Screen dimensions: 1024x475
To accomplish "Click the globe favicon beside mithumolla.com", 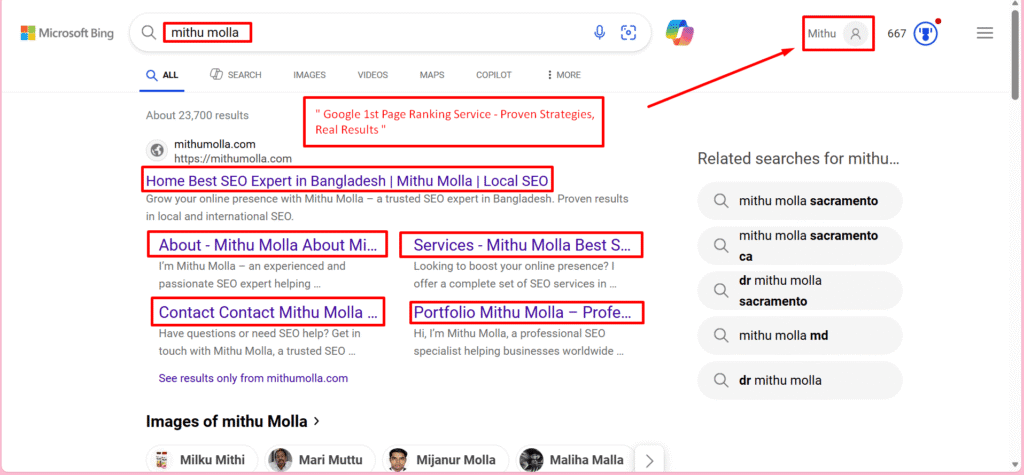I will point(157,150).
